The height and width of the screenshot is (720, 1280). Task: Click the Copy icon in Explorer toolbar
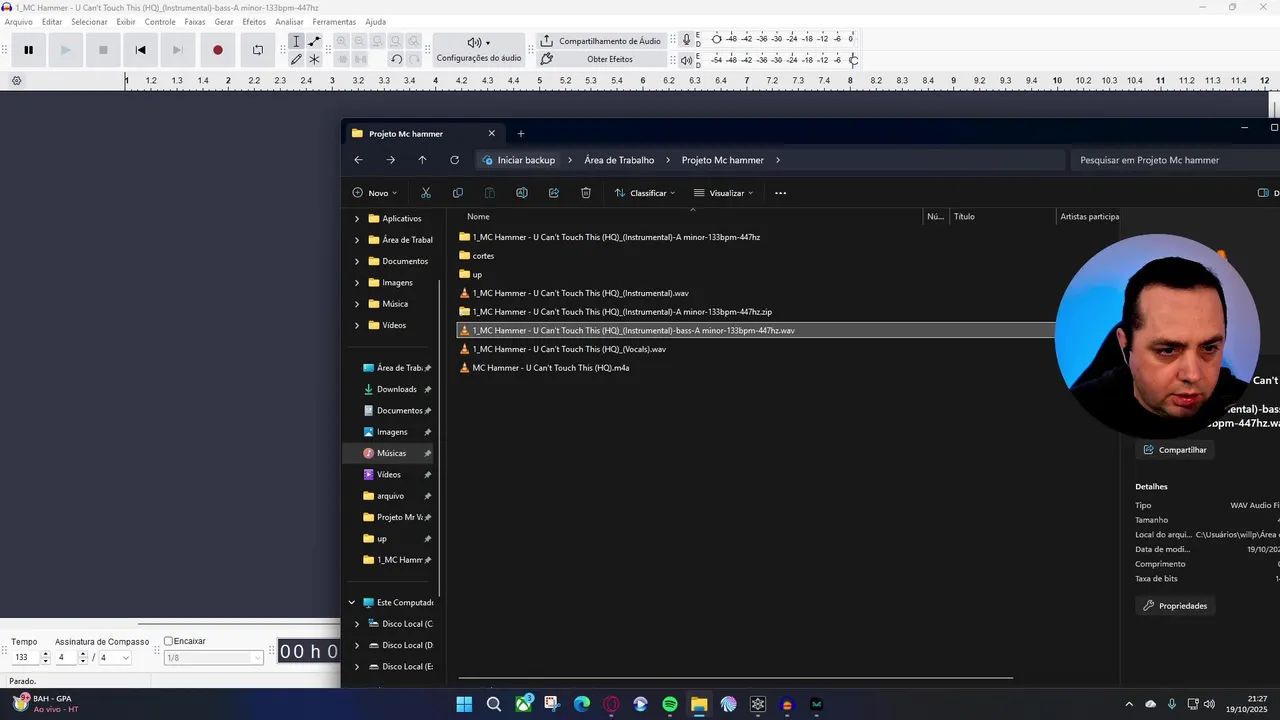[x=457, y=193]
